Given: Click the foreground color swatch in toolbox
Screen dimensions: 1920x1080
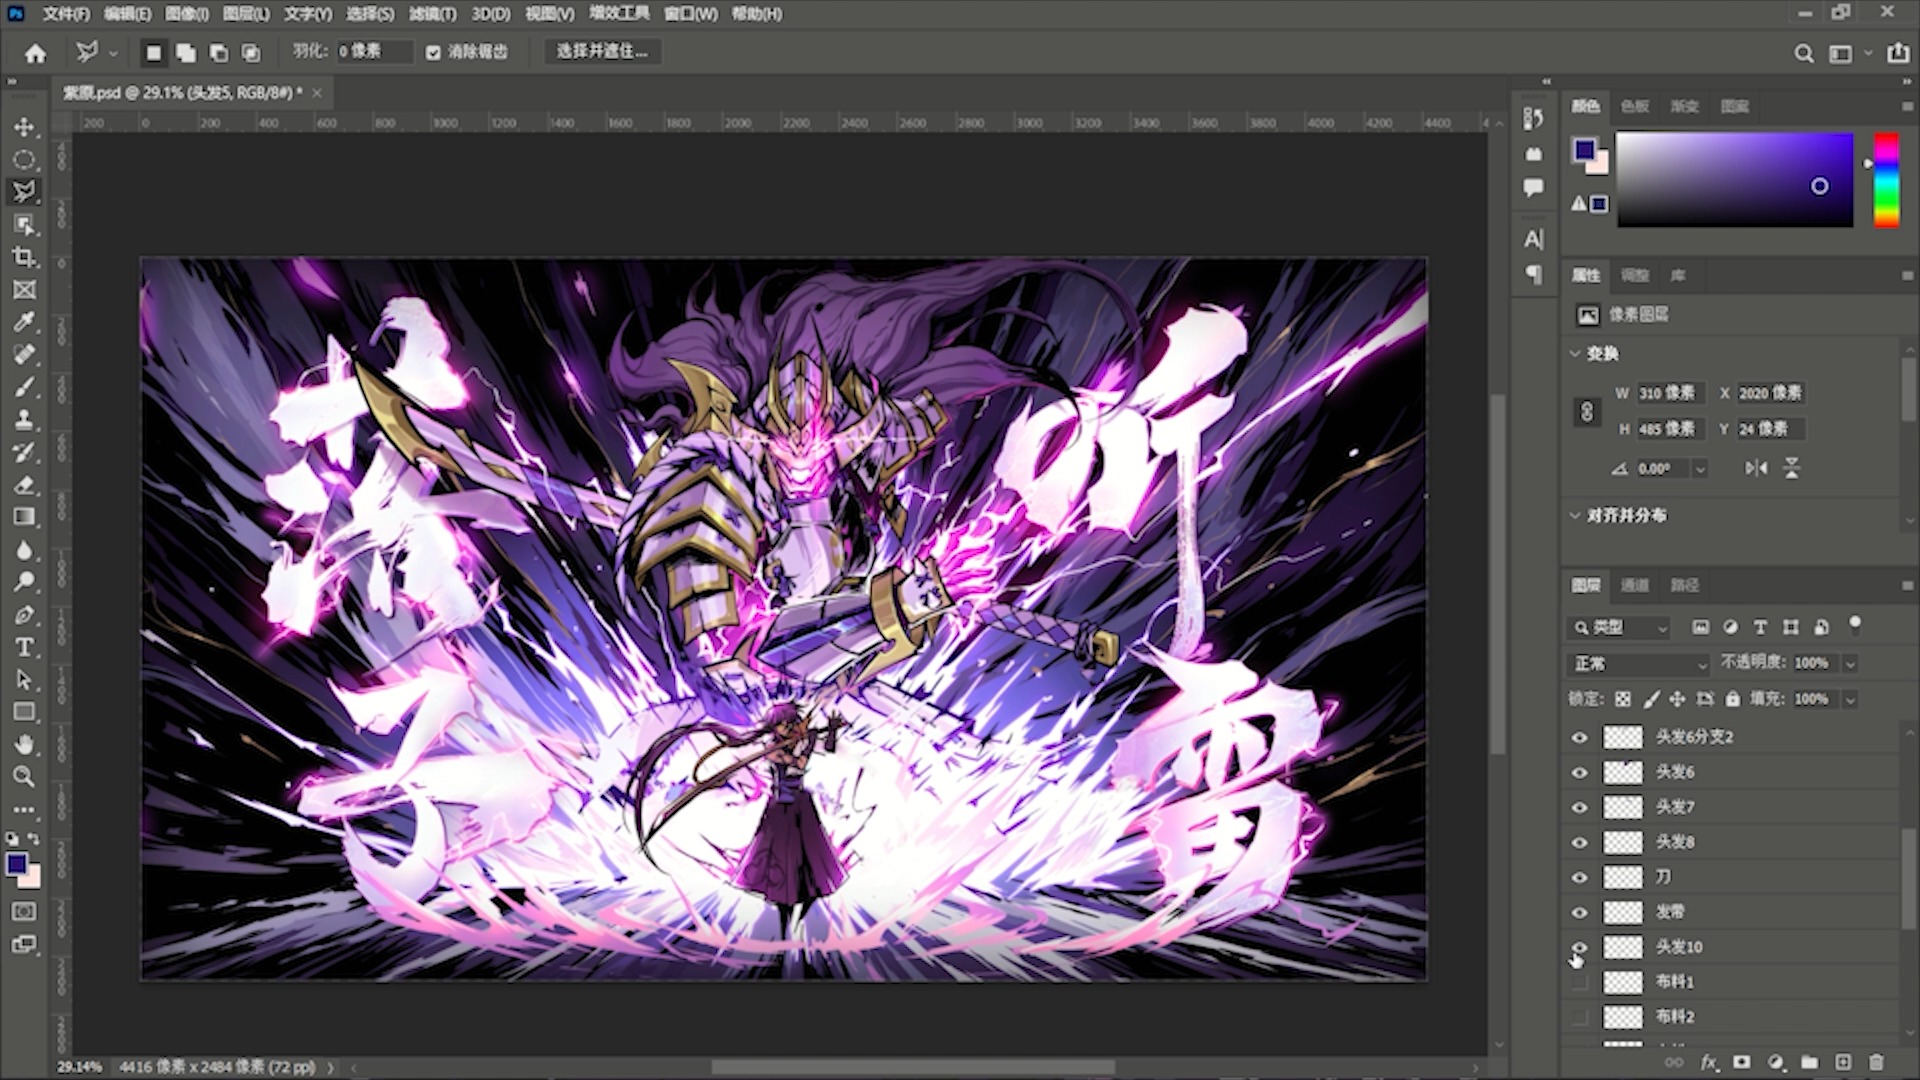Looking at the screenshot, I should click(17, 865).
